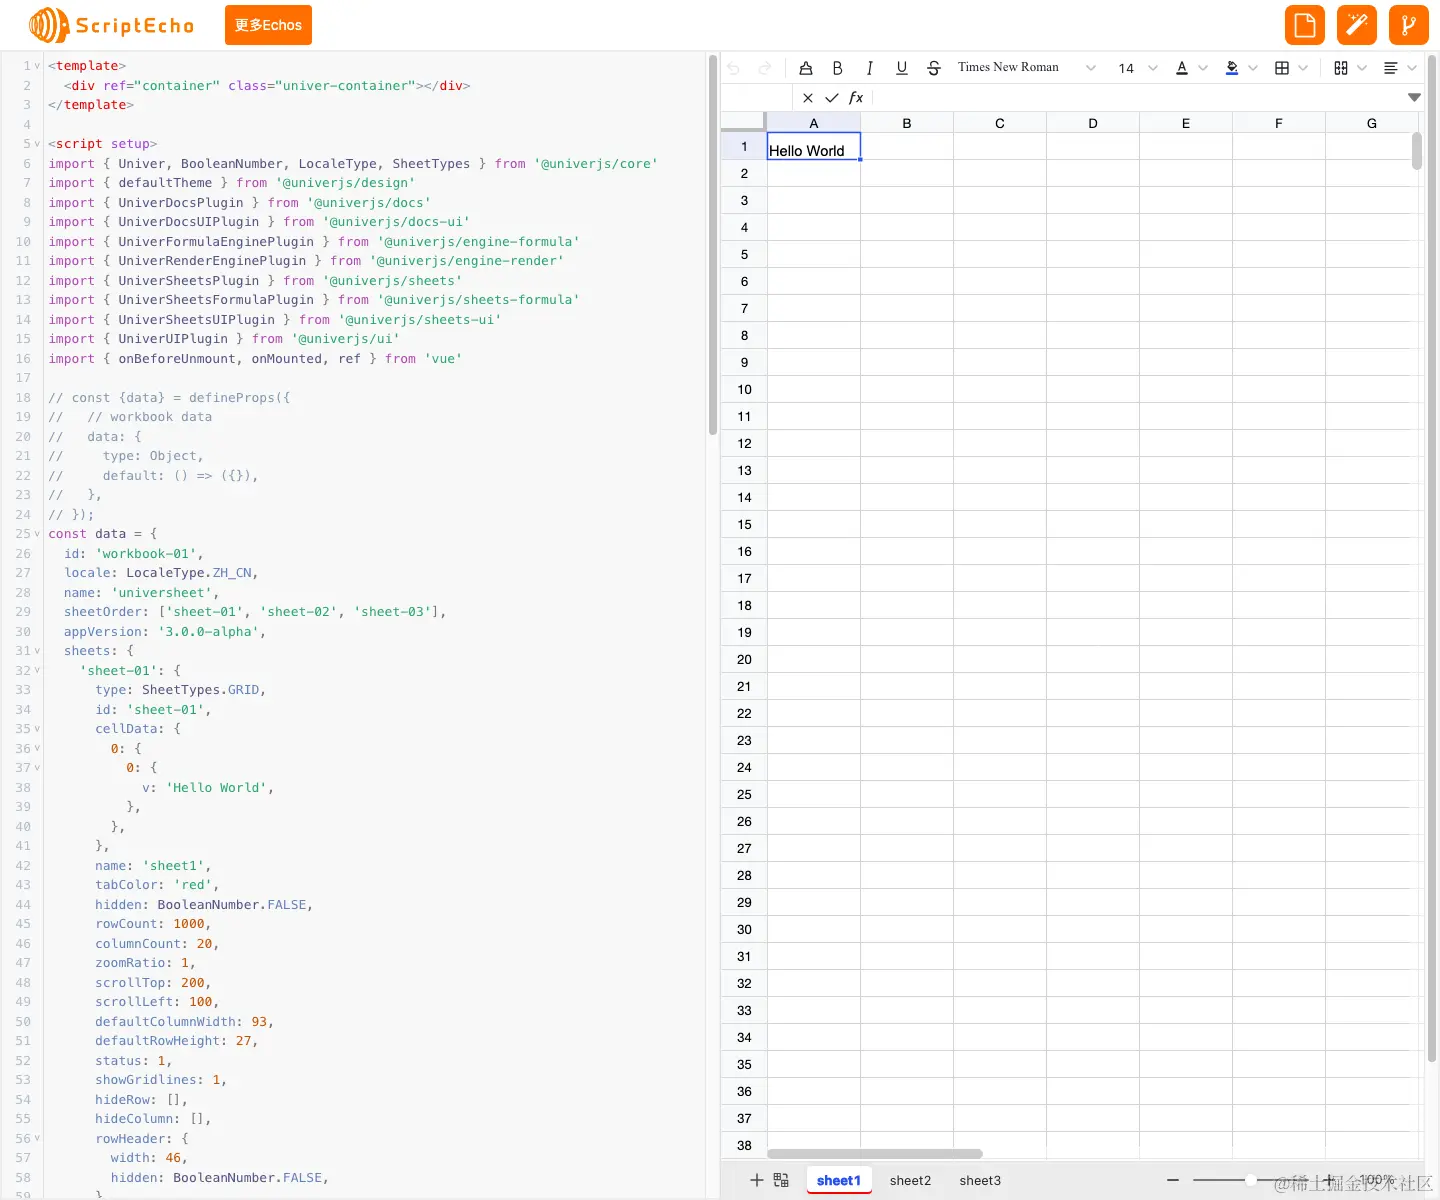1440x1200 pixels.
Task: Click the code editor vertical scrollbar
Action: point(713,245)
